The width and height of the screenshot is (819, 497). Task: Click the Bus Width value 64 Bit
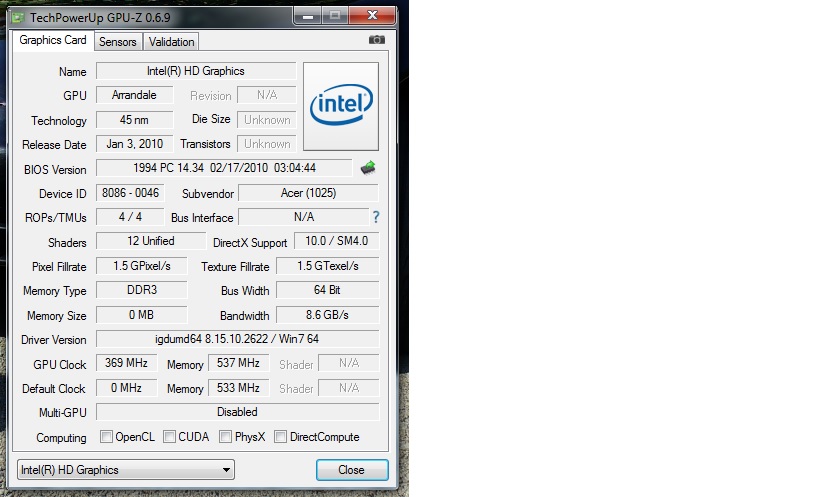pyautogui.click(x=327, y=290)
